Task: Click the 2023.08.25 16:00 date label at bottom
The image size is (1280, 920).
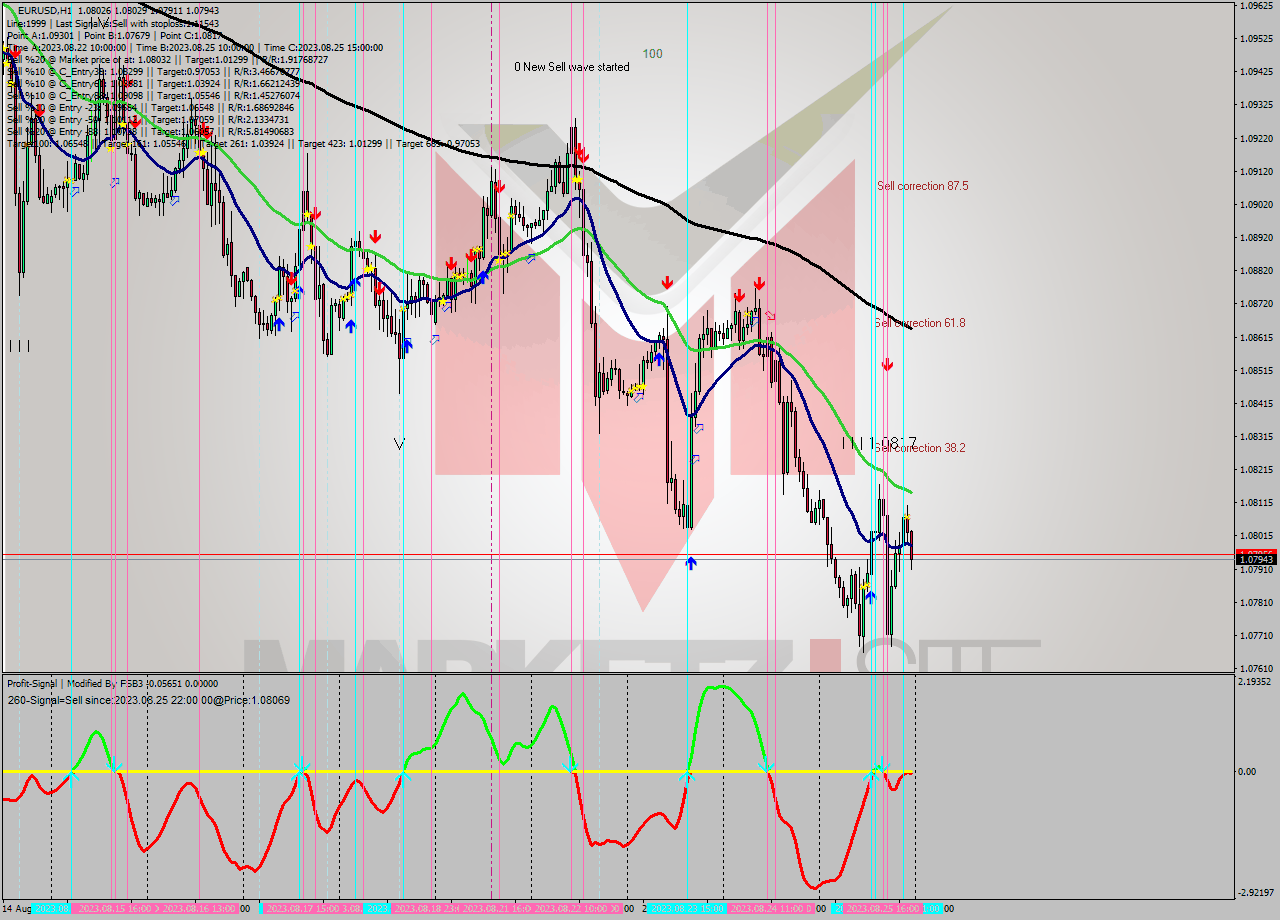Action: pos(886,908)
